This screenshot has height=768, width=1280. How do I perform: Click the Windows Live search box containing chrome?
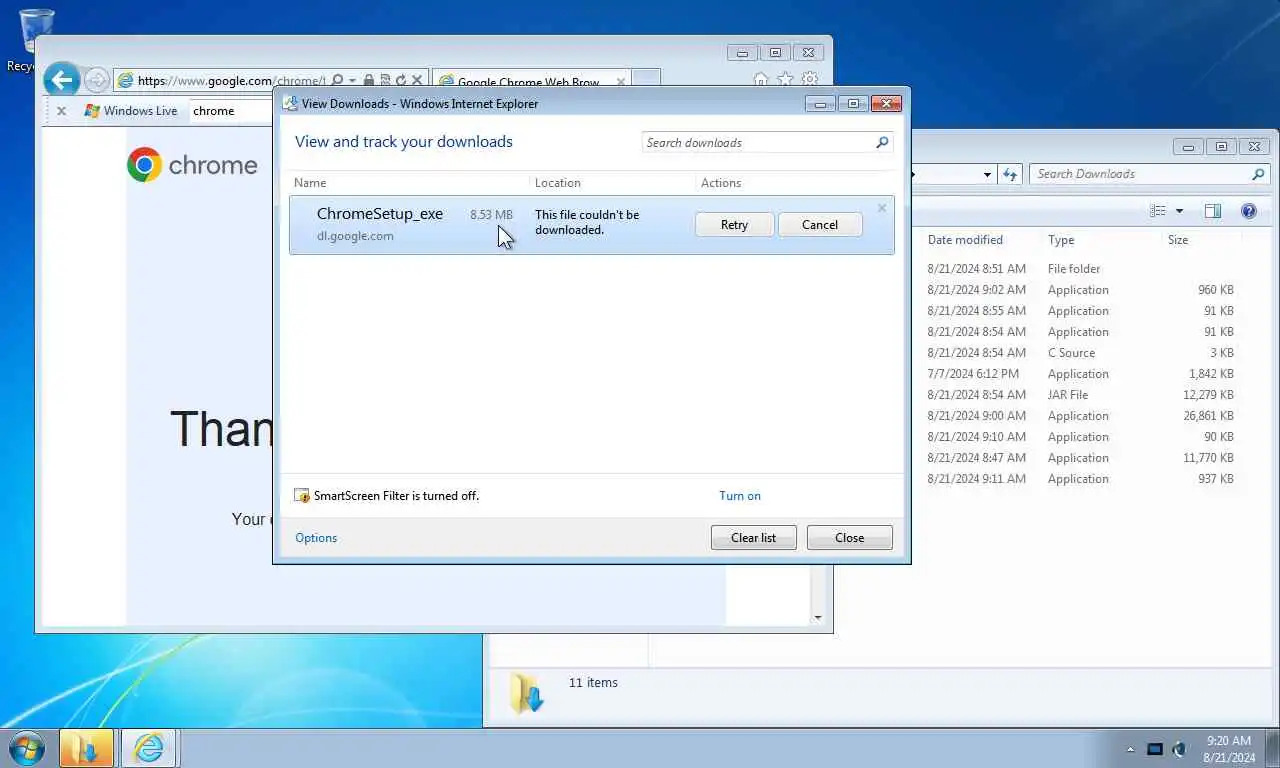click(231, 111)
